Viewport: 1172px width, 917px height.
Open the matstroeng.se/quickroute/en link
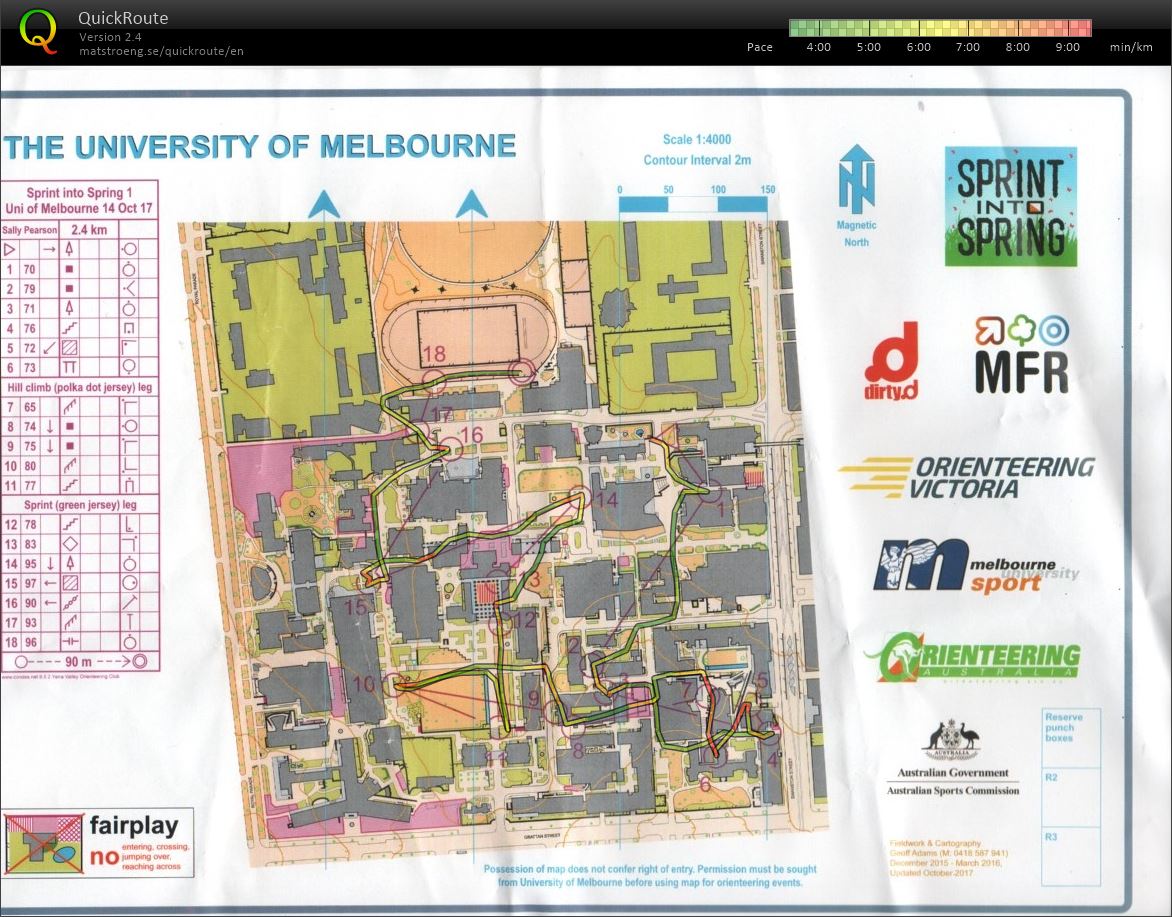tap(161, 51)
